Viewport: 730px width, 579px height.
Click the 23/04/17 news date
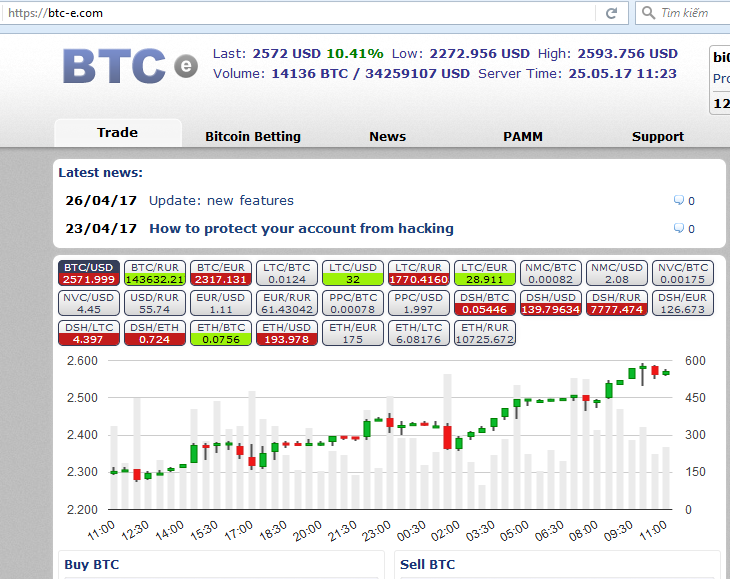(101, 229)
